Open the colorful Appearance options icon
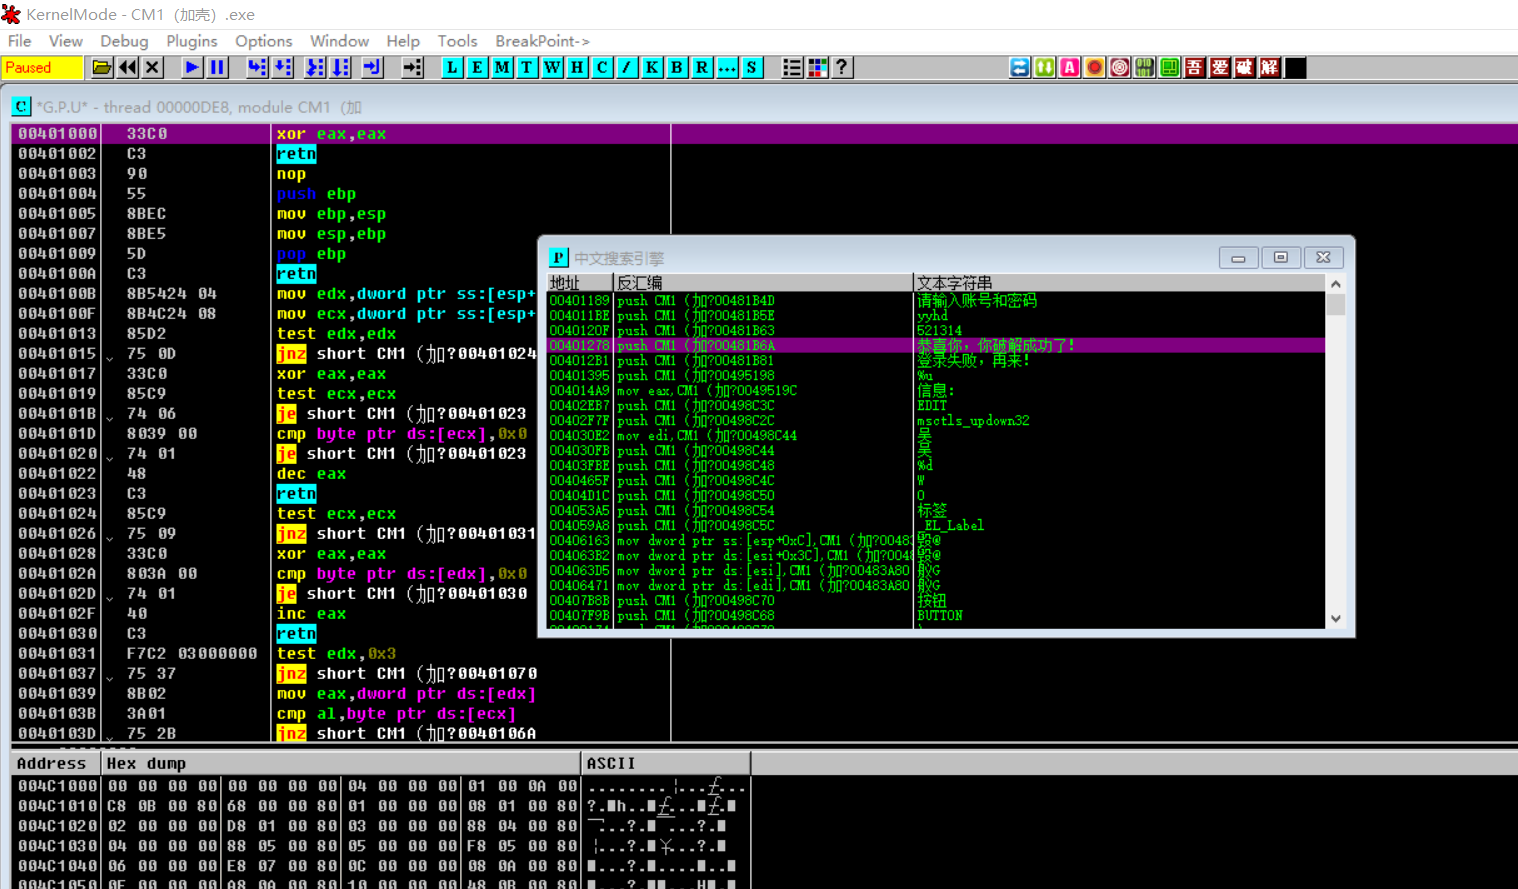Viewport: 1518px width, 889px height. 817,67
